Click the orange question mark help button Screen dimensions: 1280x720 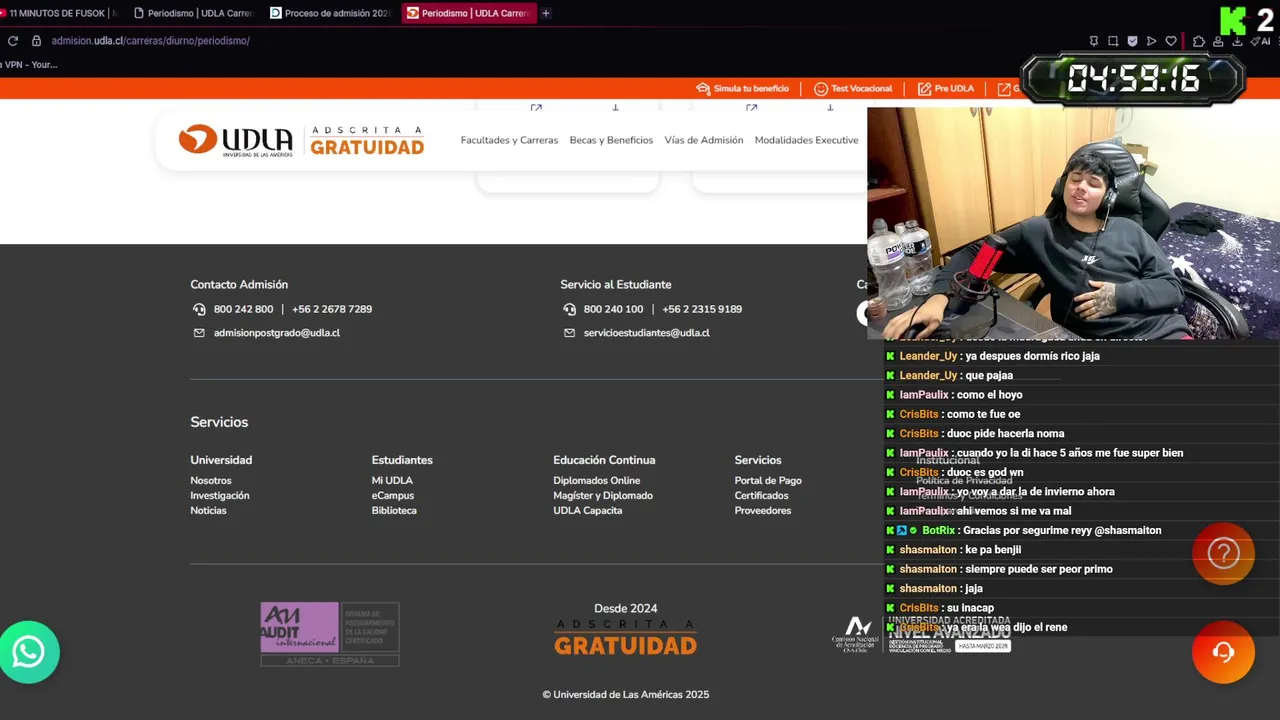click(x=1223, y=553)
